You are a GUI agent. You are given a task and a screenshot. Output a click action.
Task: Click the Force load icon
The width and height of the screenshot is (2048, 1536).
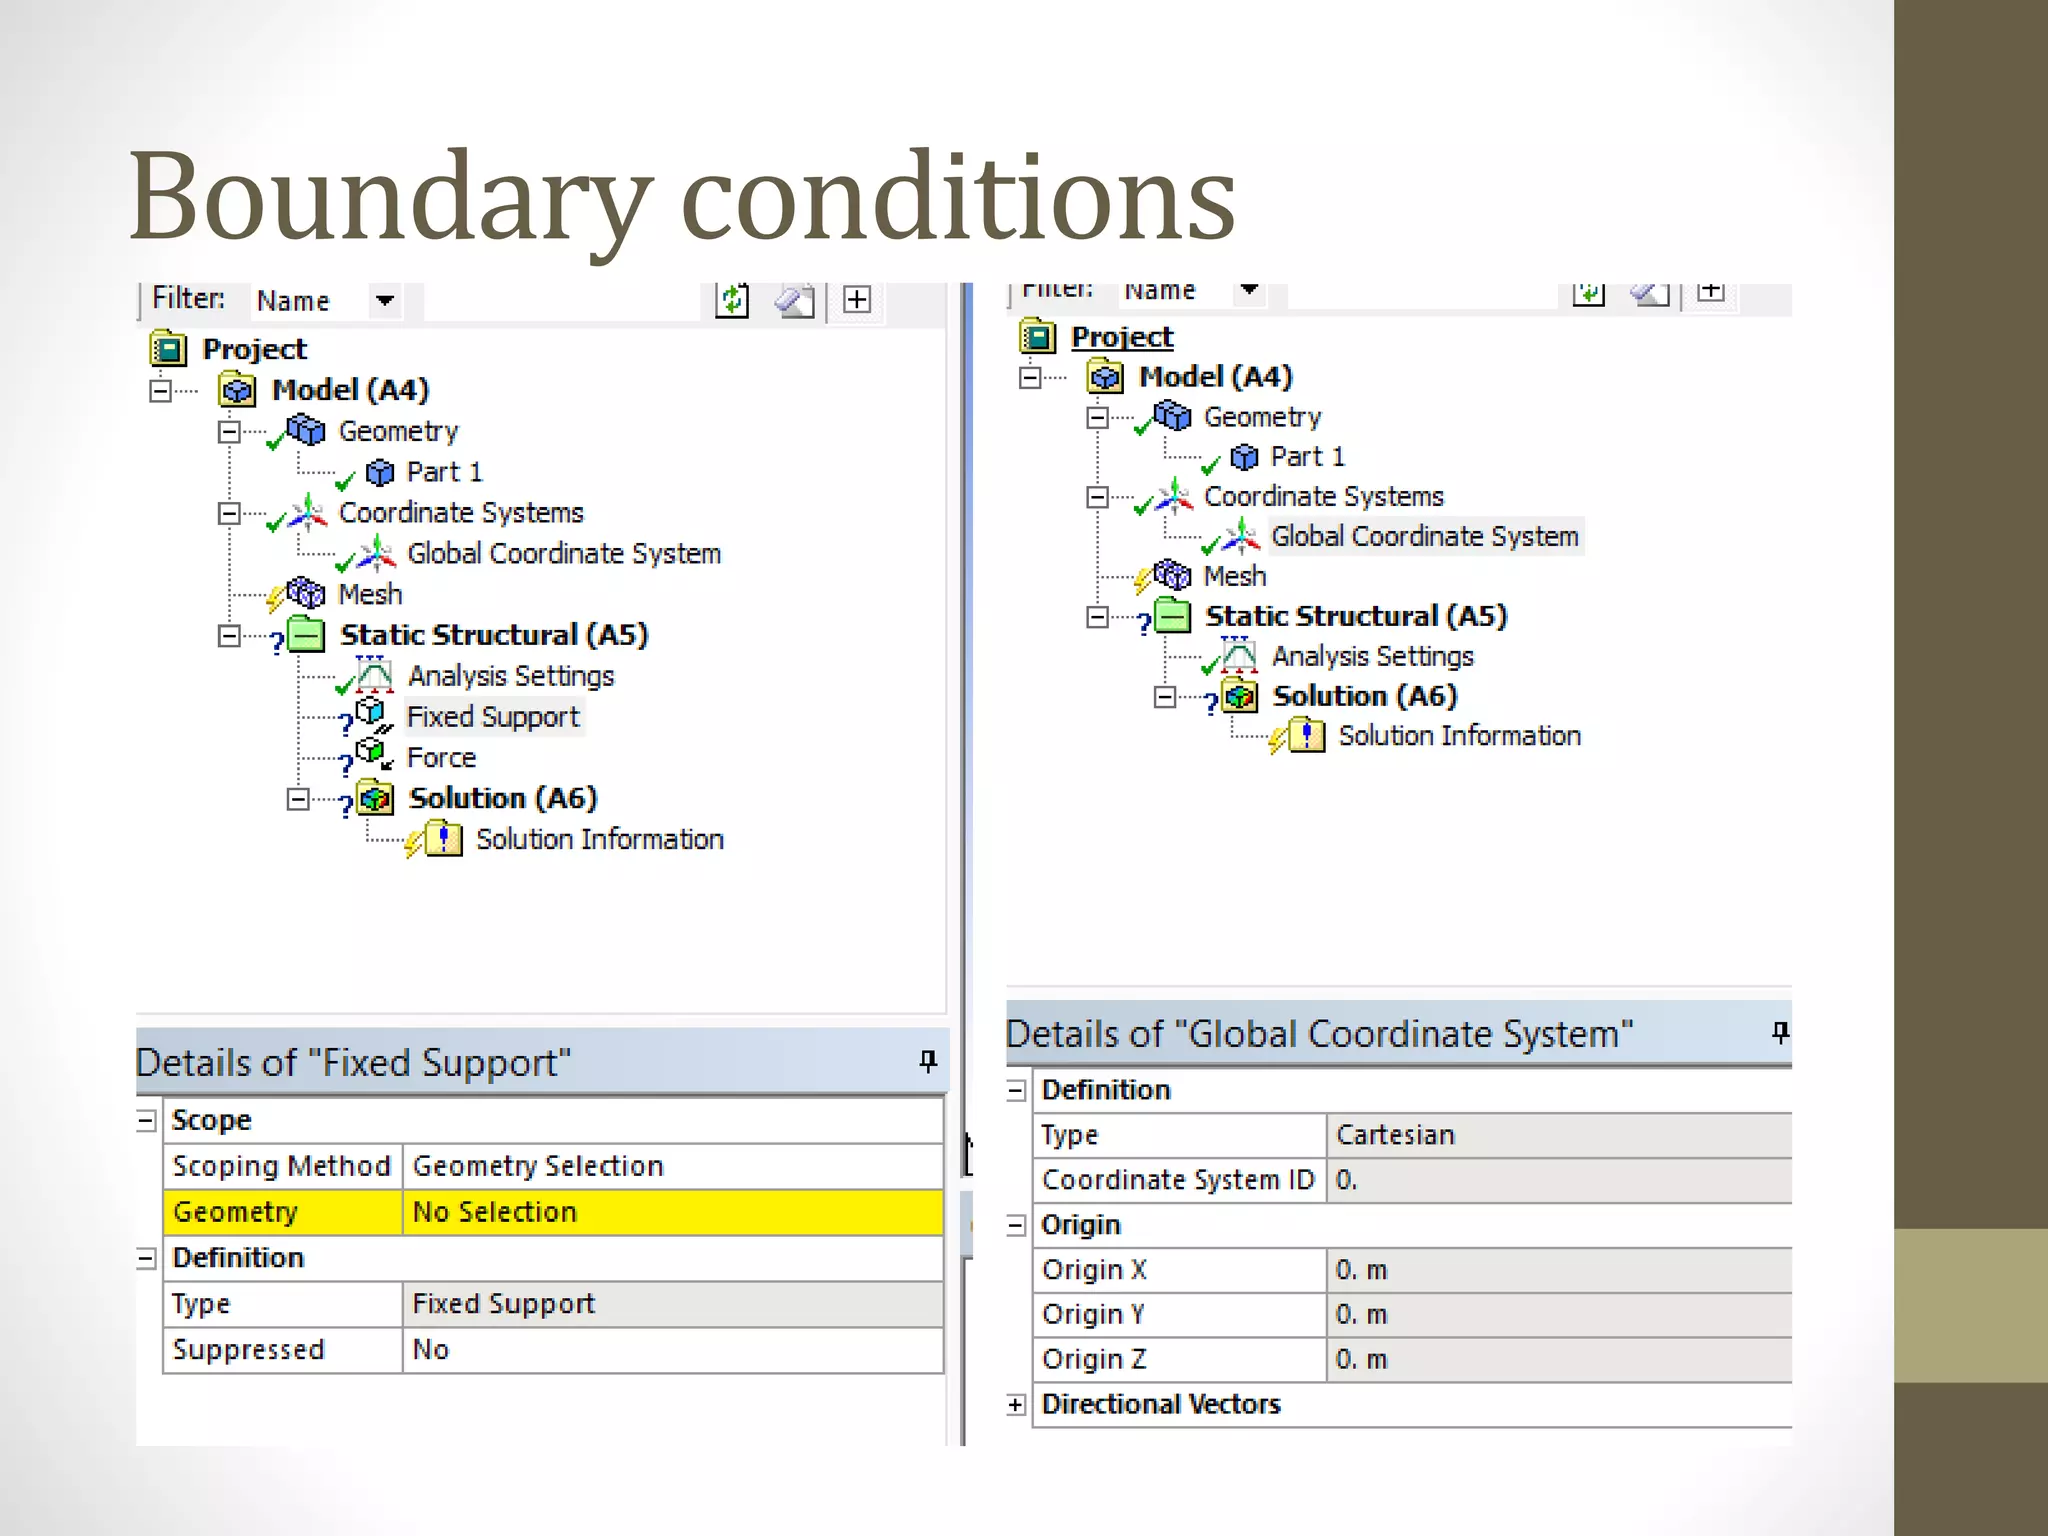(374, 756)
